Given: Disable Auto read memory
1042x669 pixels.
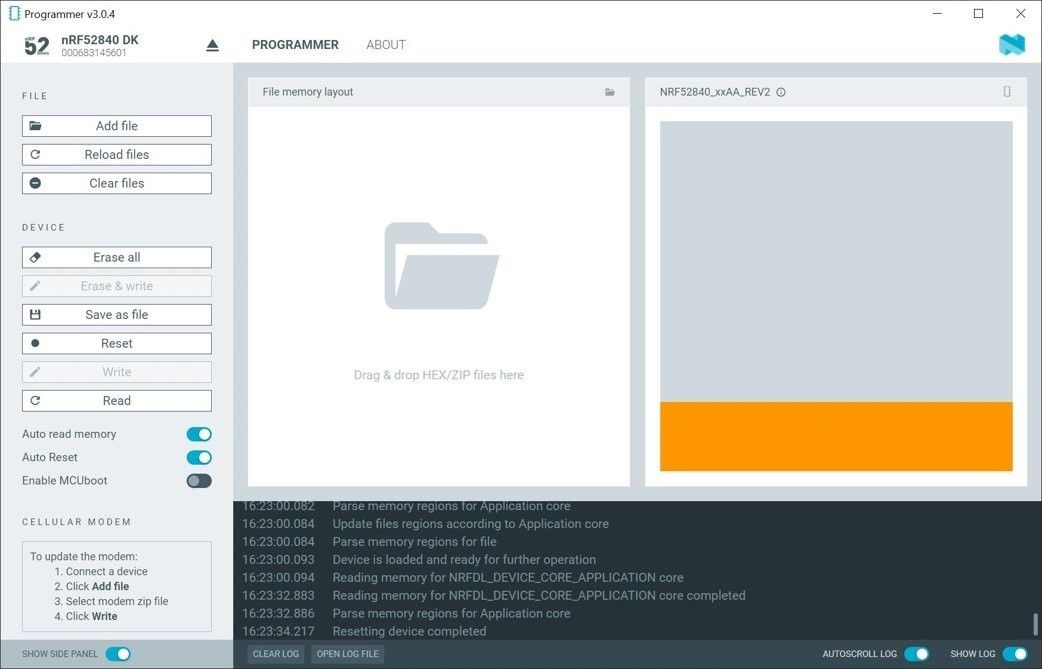Looking at the screenshot, I should [x=198, y=434].
